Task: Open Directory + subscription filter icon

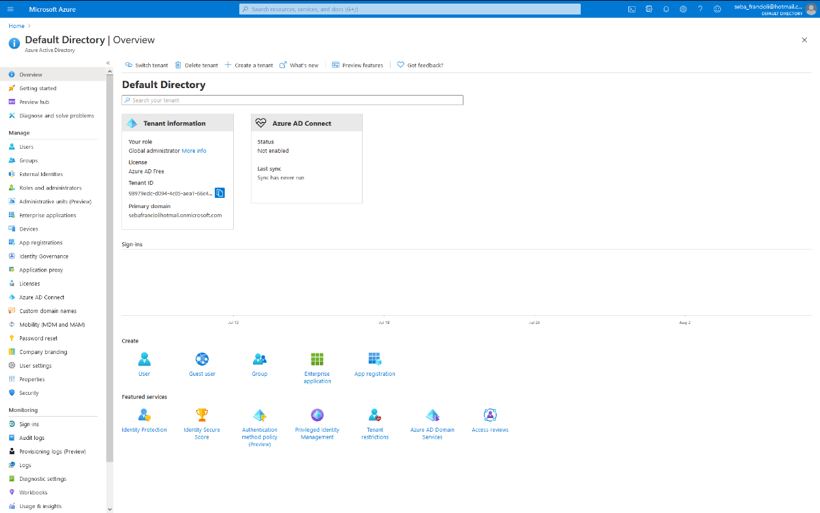Action: coord(649,9)
